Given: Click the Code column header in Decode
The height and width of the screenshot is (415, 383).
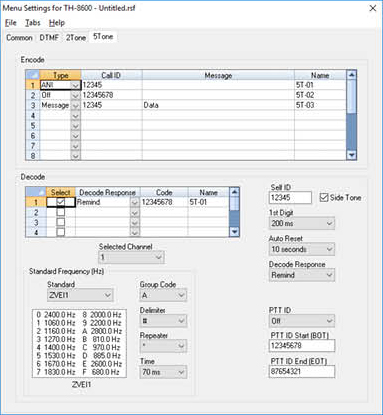Looking at the screenshot, I should click(x=164, y=192).
